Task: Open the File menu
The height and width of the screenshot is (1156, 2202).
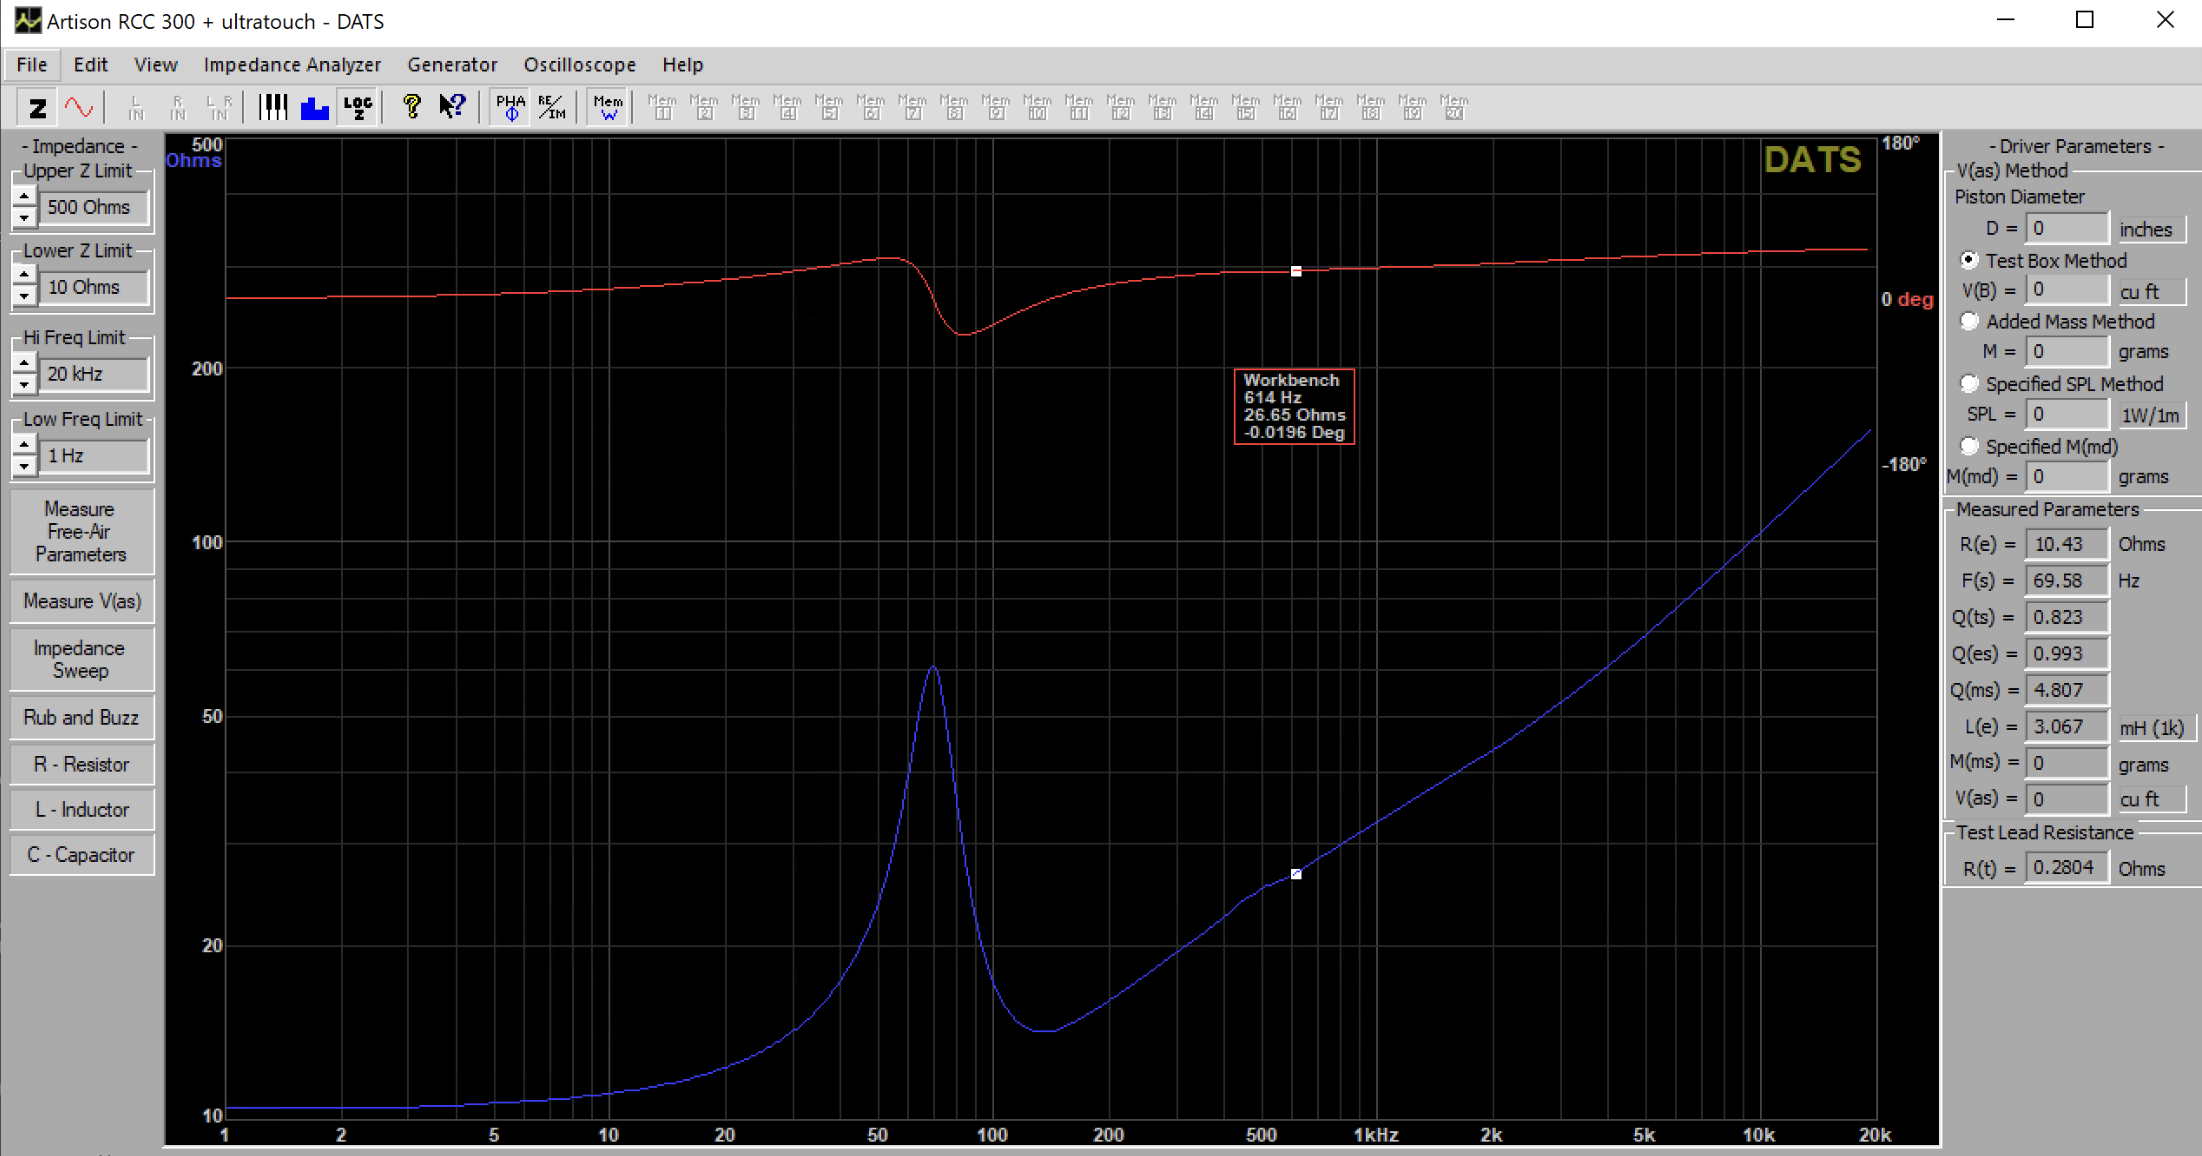Action: coord(32,65)
